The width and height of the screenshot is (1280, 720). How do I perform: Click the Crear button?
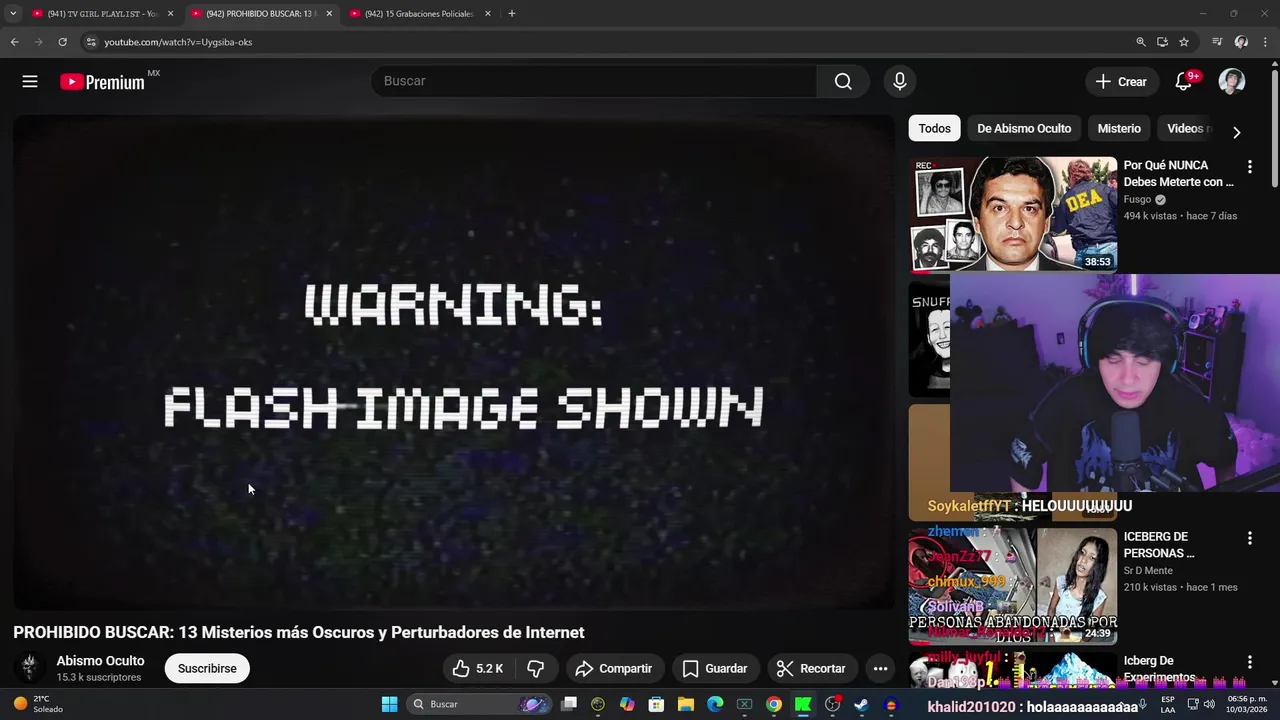(x=1121, y=82)
